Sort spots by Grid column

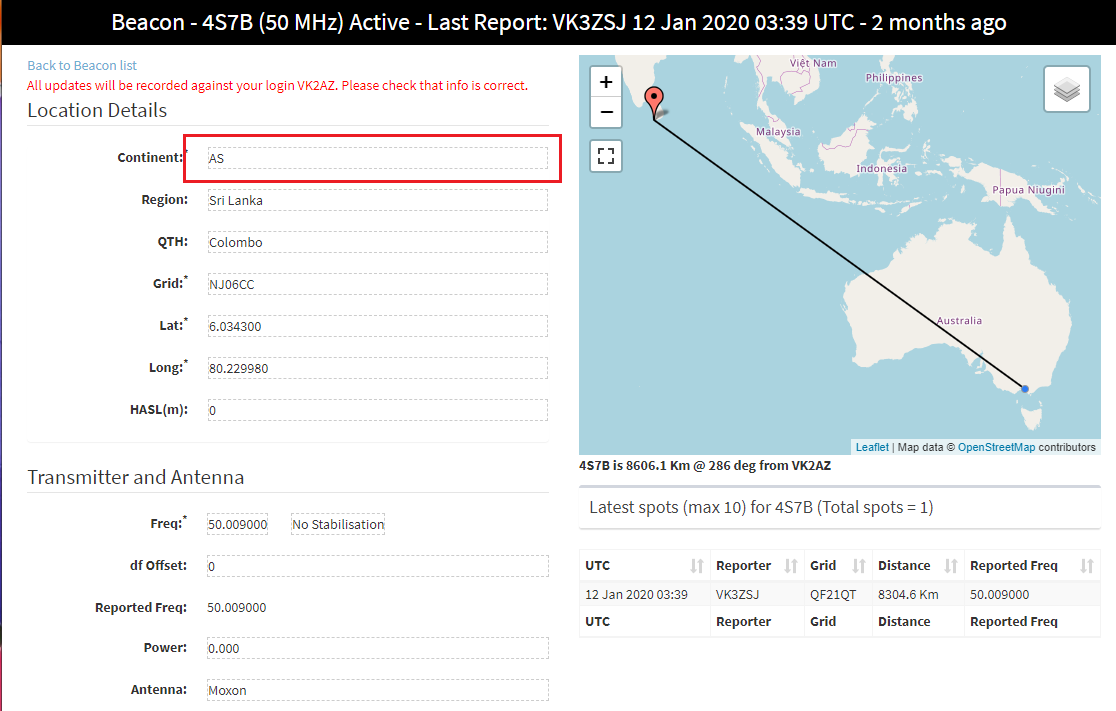(838, 566)
